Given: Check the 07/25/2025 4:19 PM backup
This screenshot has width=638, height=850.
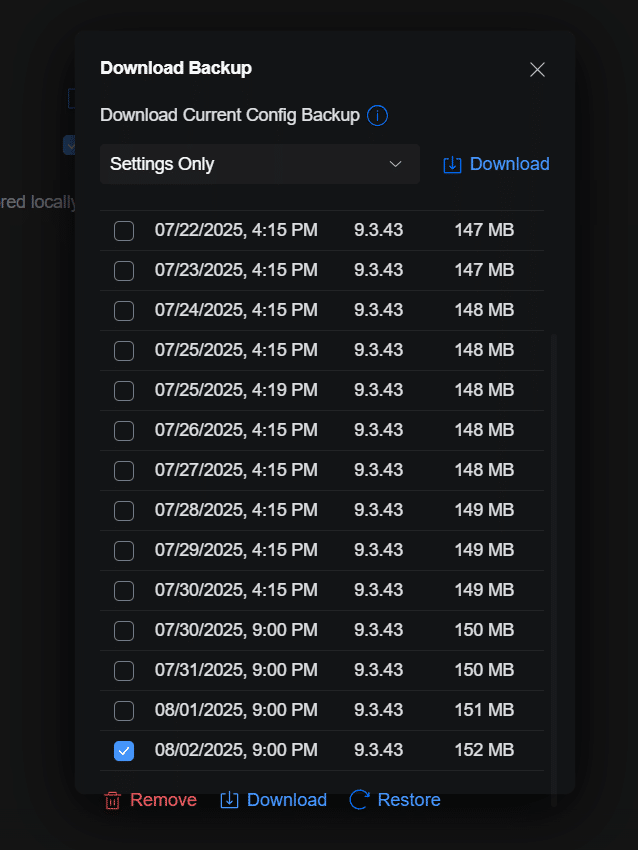Looking at the screenshot, I should click(123, 390).
